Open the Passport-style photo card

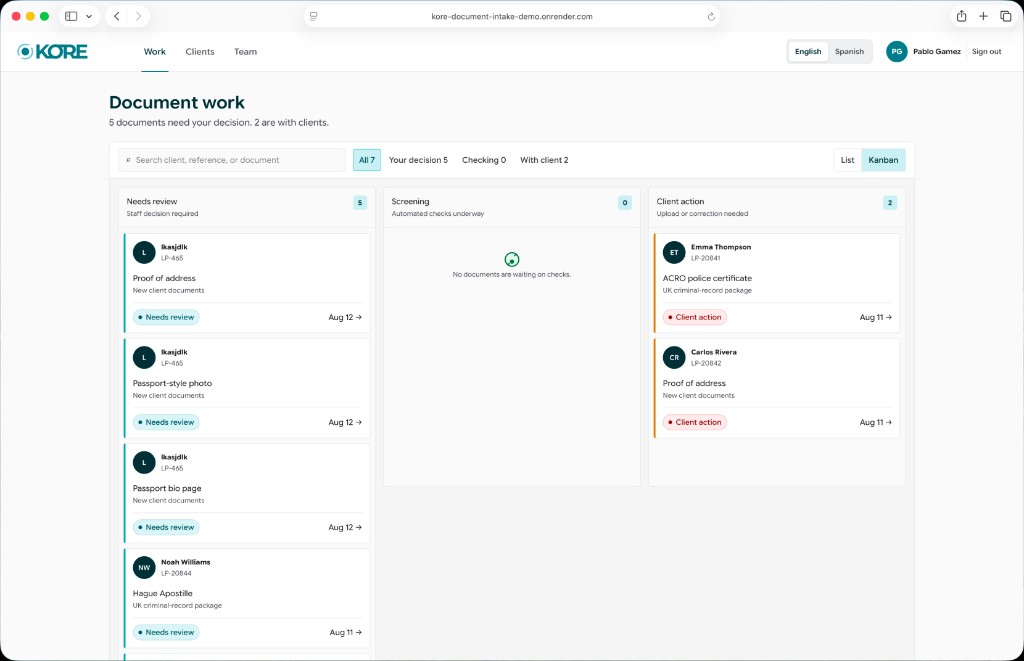point(247,389)
